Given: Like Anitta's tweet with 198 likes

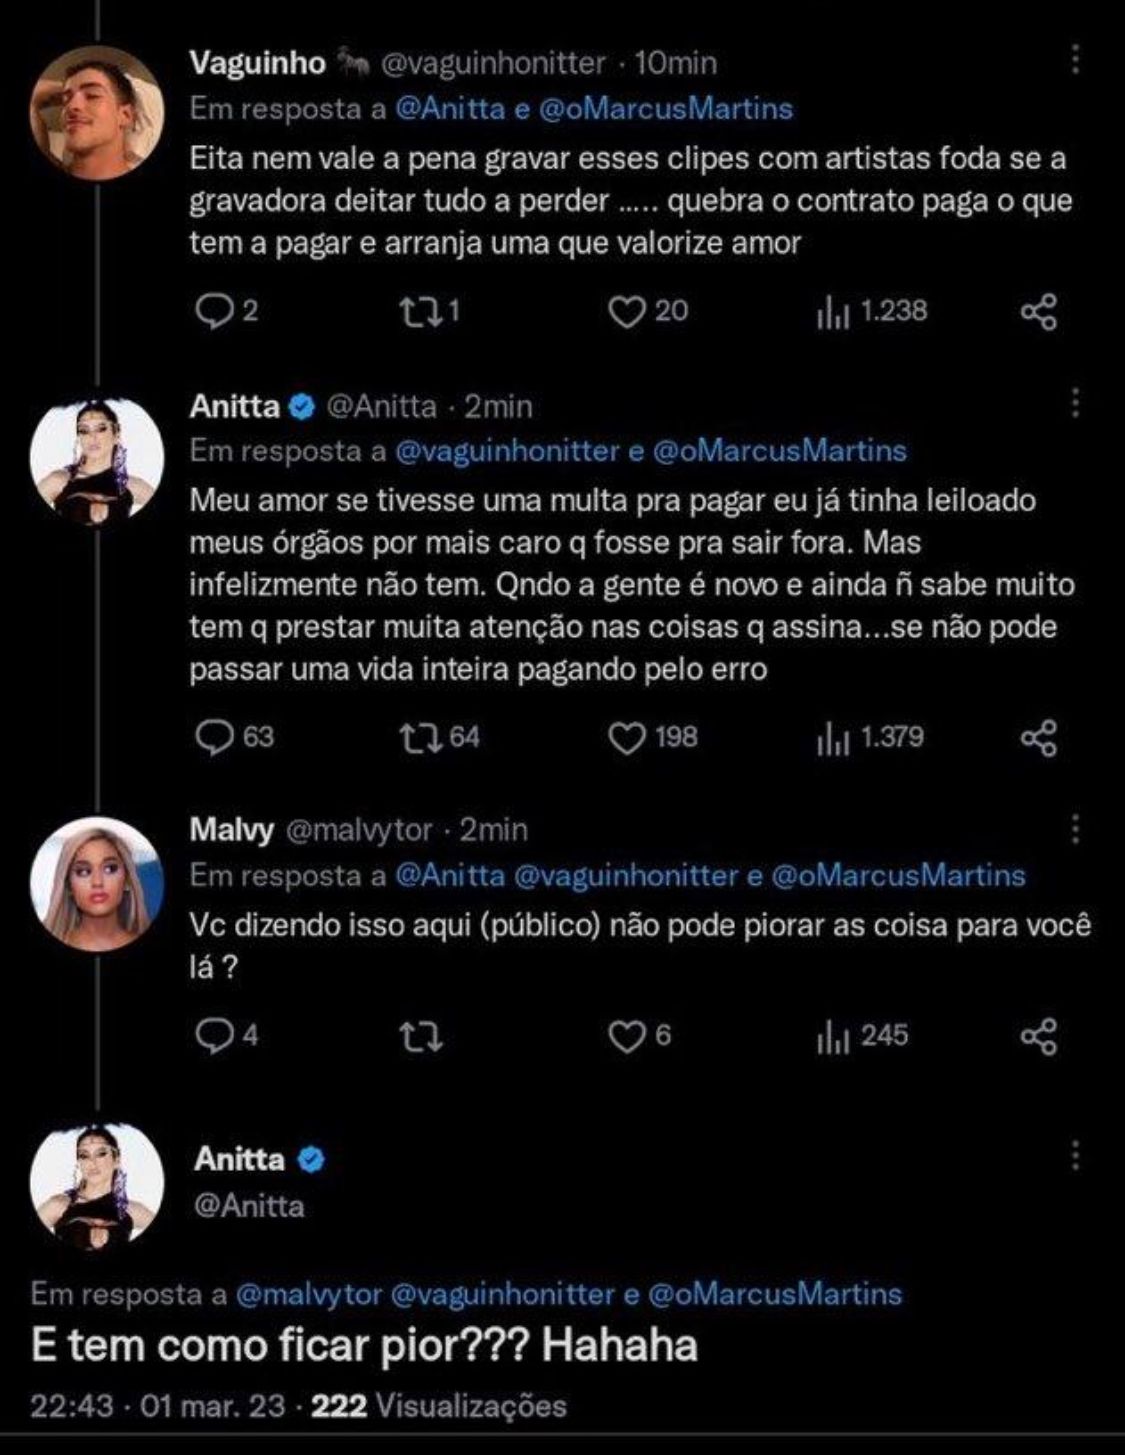Looking at the screenshot, I should [627, 739].
